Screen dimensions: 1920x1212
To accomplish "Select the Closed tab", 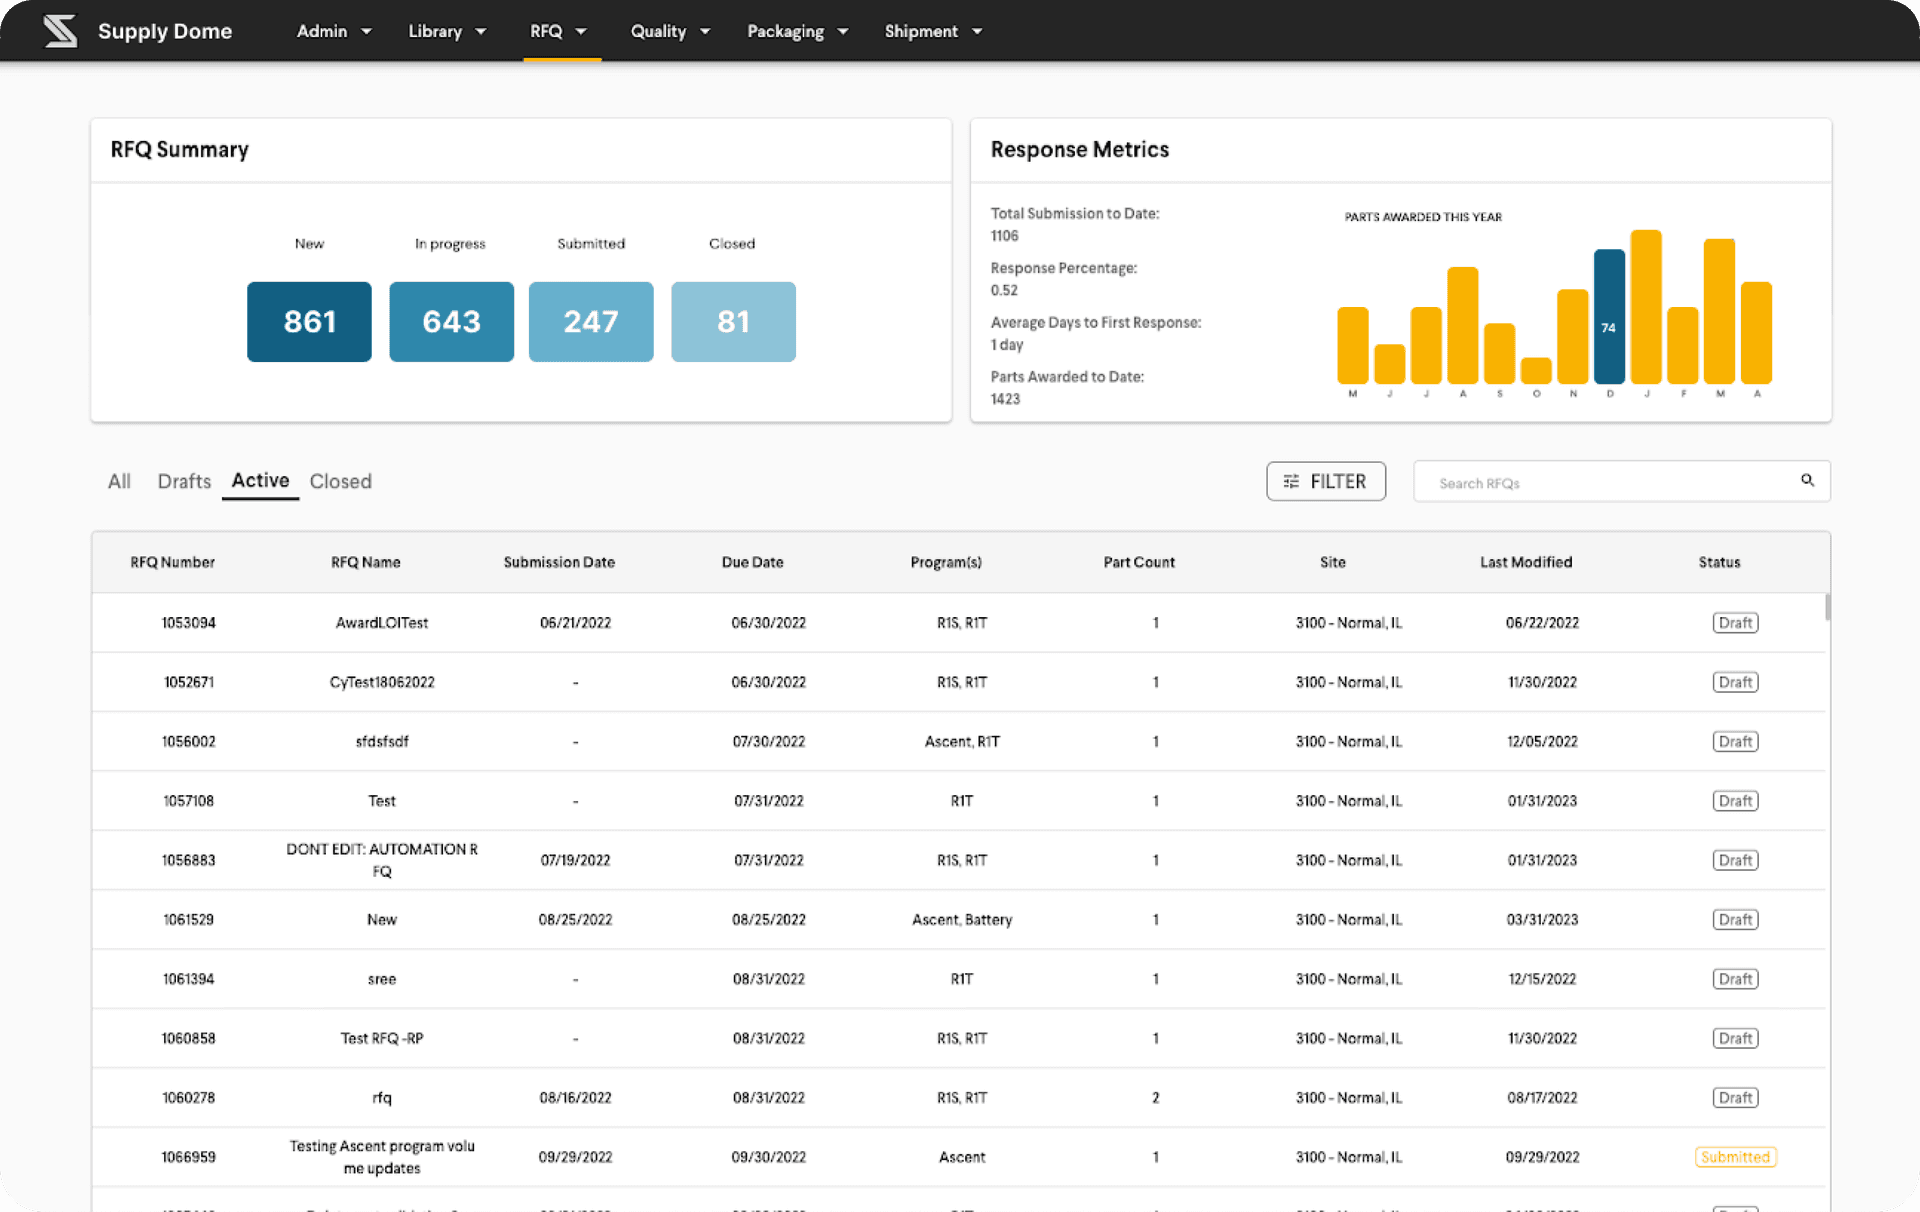I will 340,481.
